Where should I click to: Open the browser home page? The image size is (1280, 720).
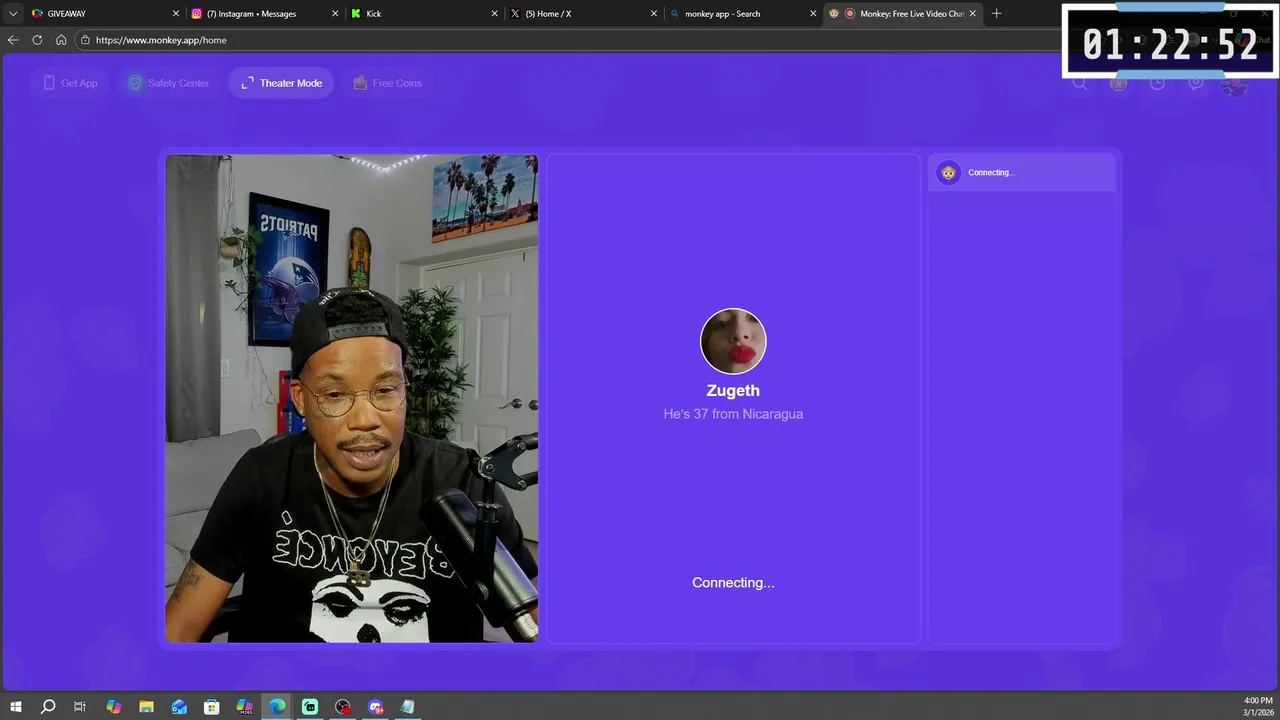(x=61, y=40)
